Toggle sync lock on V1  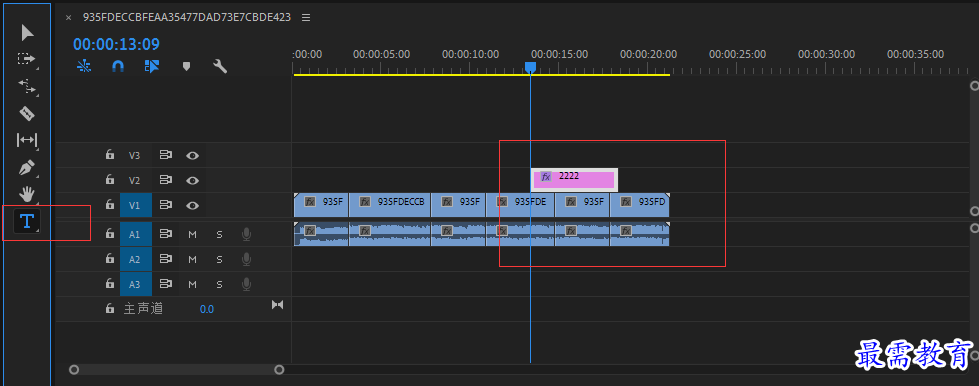(165, 205)
